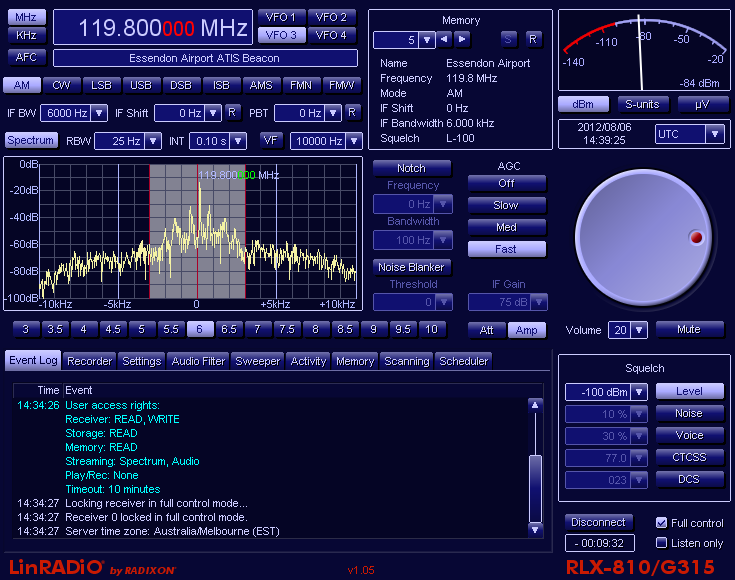Open the Activity tab

point(308,361)
